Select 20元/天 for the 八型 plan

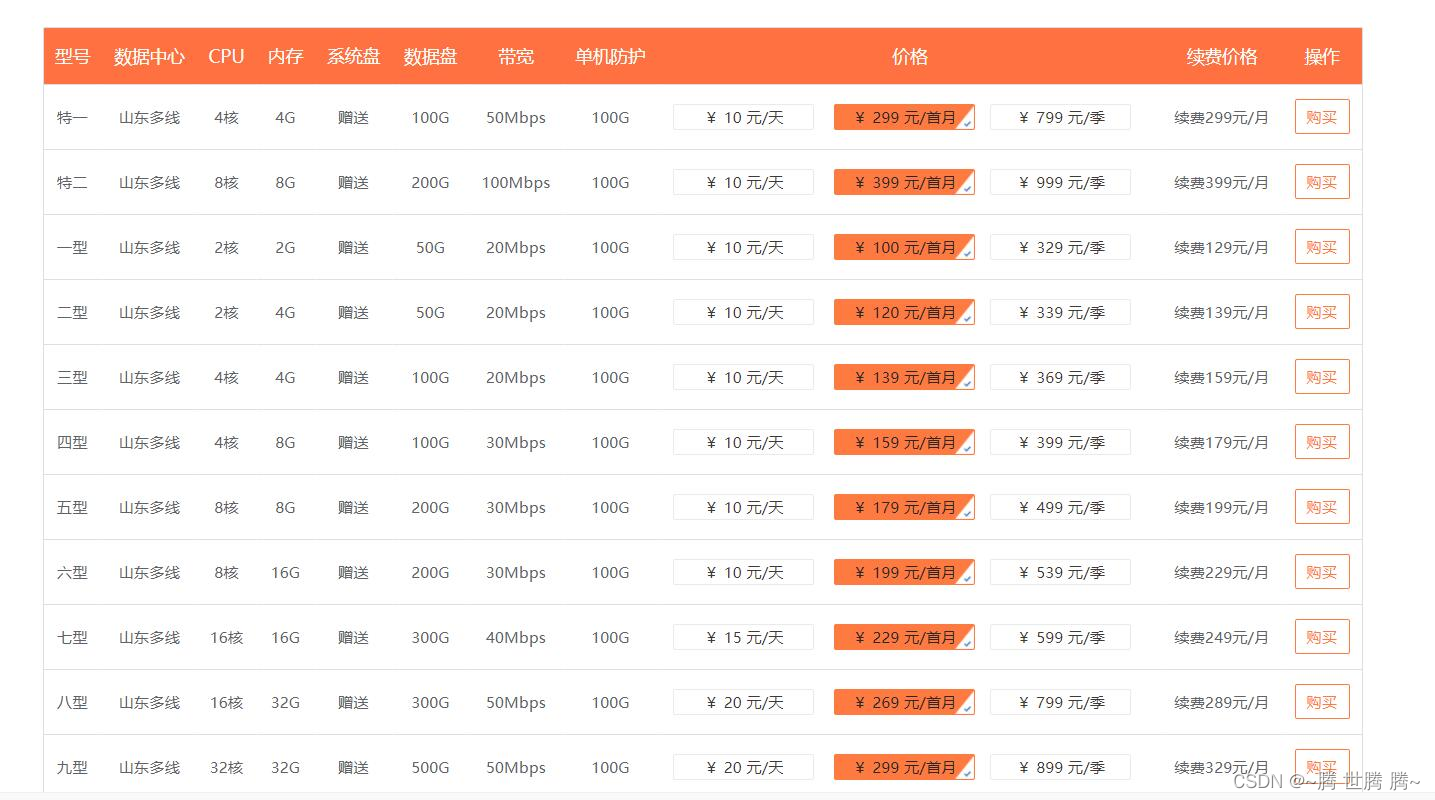click(x=743, y=702)
